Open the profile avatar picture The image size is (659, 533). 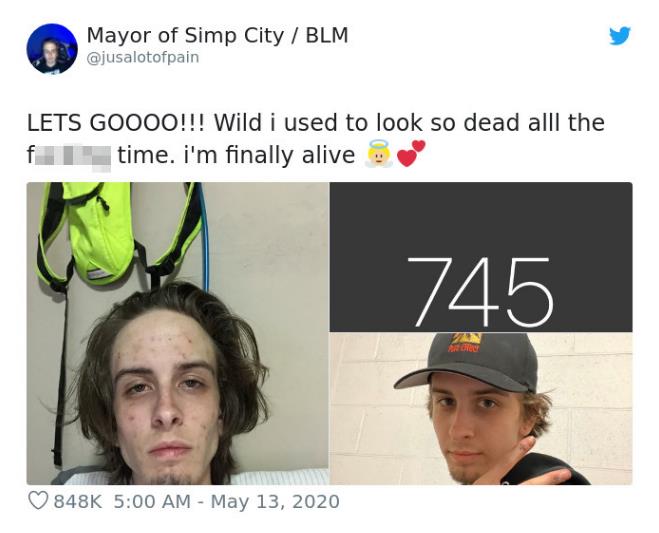52,48
